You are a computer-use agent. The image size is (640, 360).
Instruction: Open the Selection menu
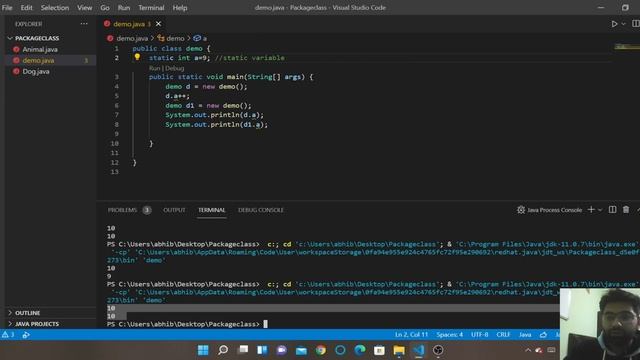(x=55, y=8)
